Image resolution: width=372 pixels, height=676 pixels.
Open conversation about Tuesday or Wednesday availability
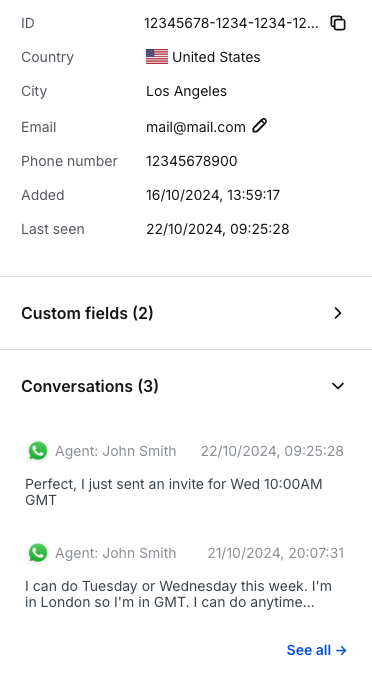tap(186, 576)
